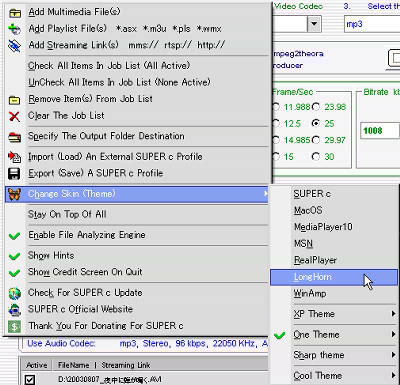Select the WinAmp skin
400x385 pixels.
pyautogui.click(x=334, y=294)
